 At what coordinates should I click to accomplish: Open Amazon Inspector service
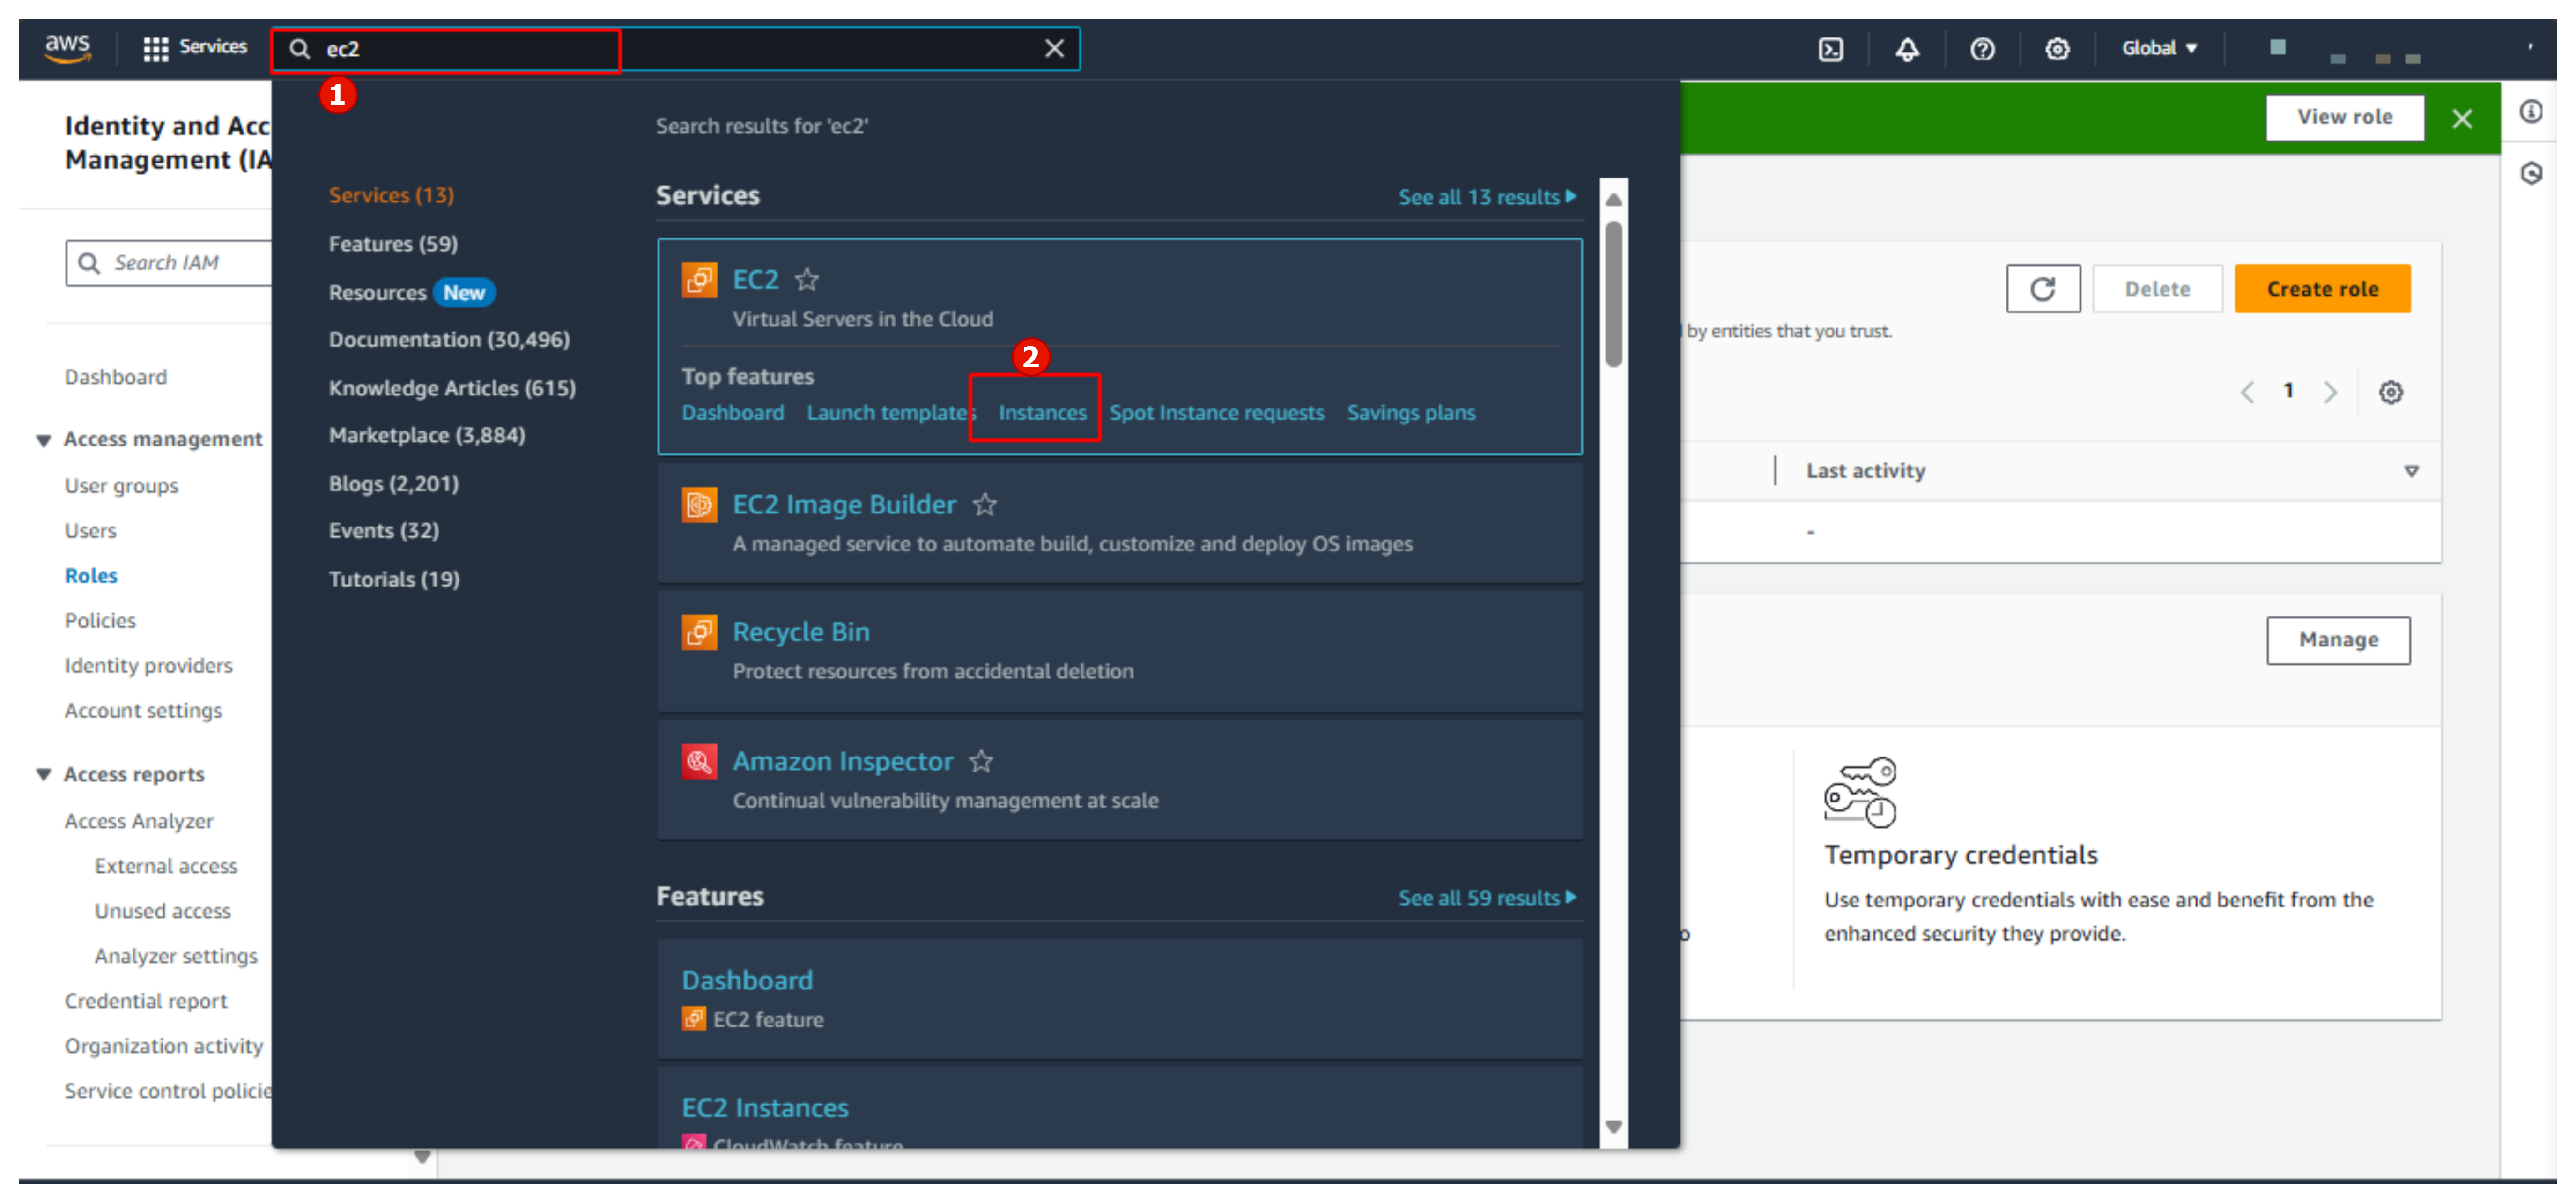[x=842, y=762]
